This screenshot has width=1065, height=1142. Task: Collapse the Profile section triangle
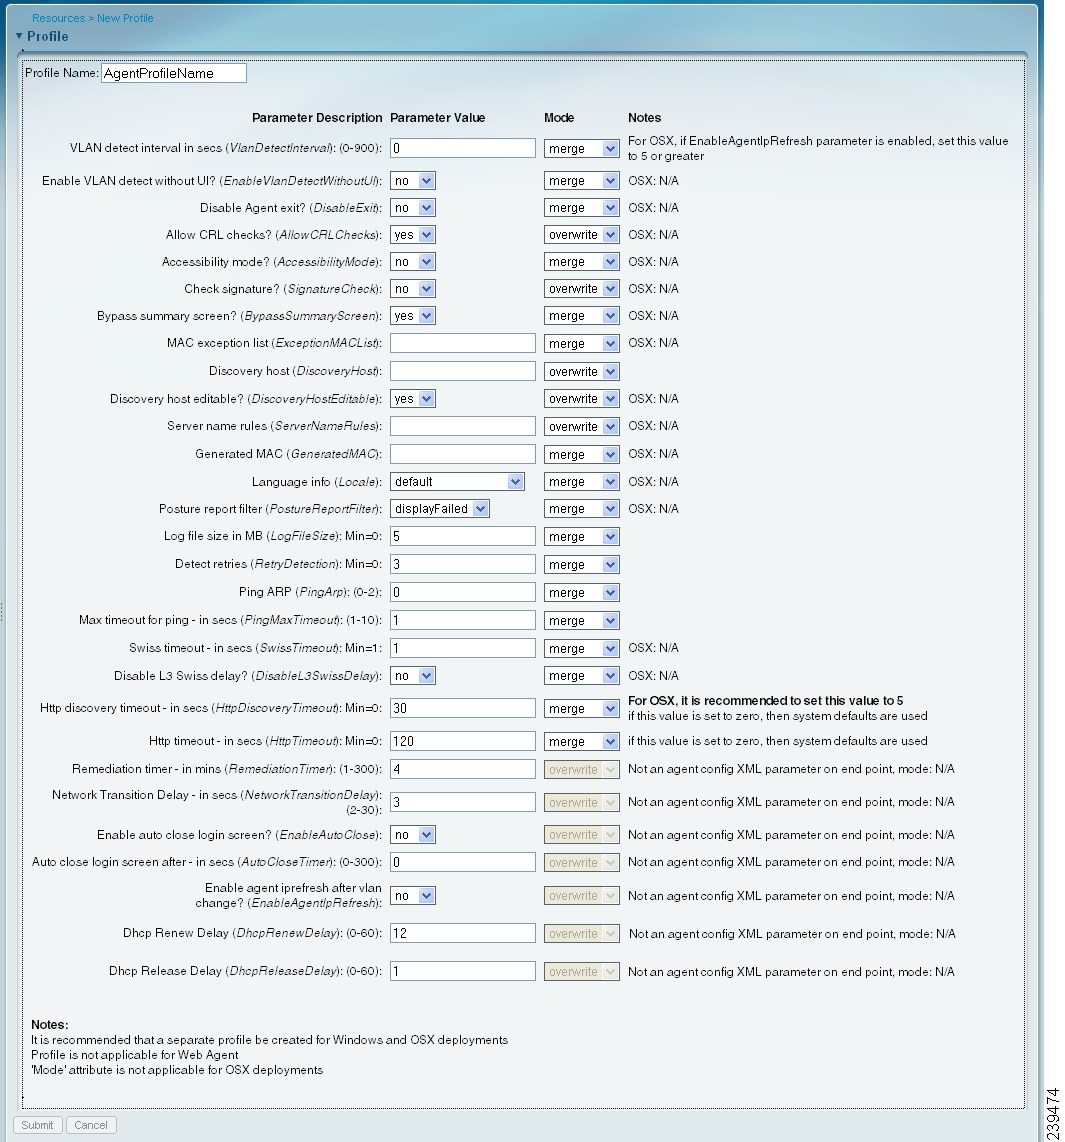(19, 36)
